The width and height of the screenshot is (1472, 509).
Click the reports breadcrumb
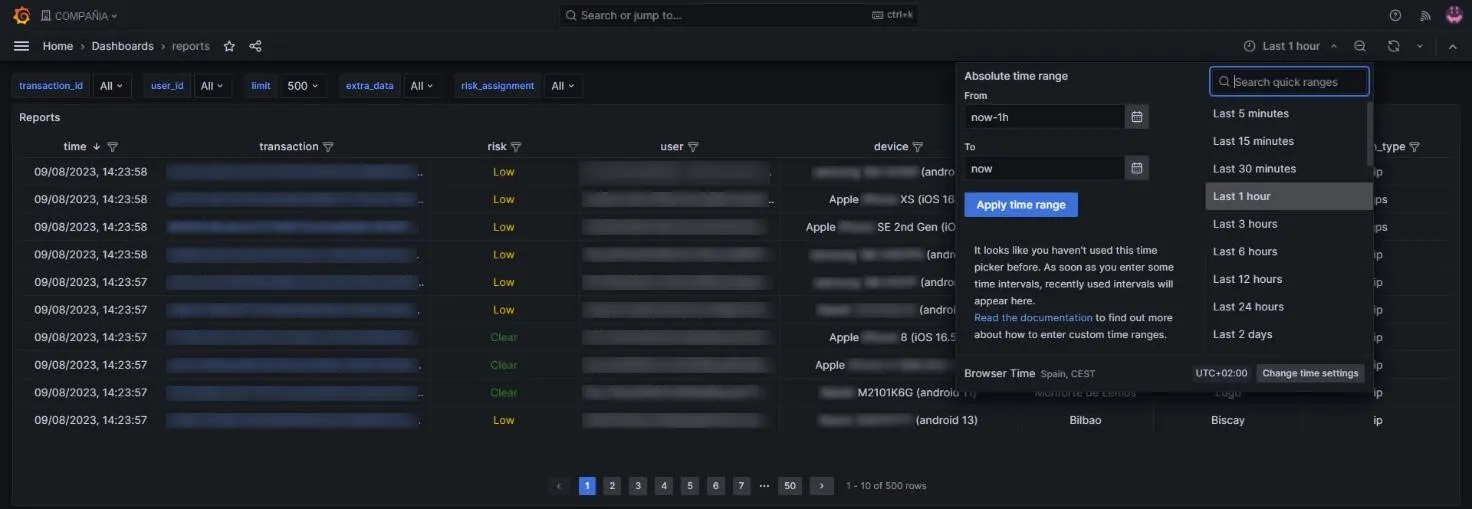(x=191, y=46)
